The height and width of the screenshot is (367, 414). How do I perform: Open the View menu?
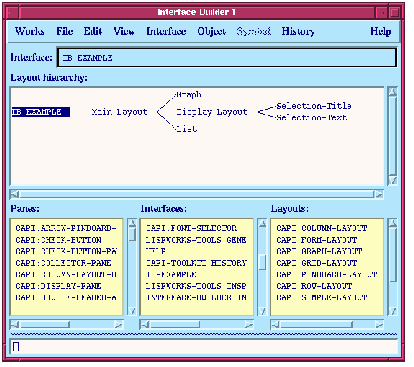click(x=124, y=31)
